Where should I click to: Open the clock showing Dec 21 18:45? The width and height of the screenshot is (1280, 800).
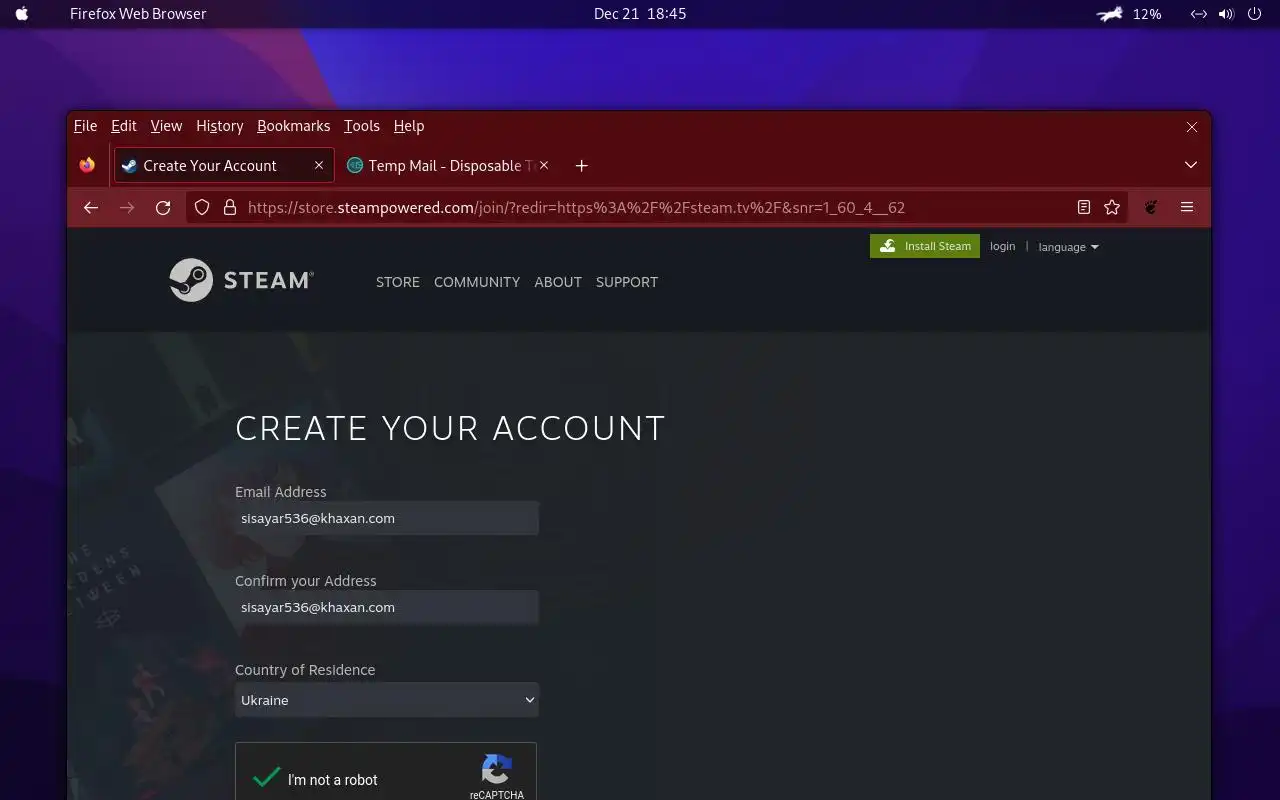click(x=640, y=14)
